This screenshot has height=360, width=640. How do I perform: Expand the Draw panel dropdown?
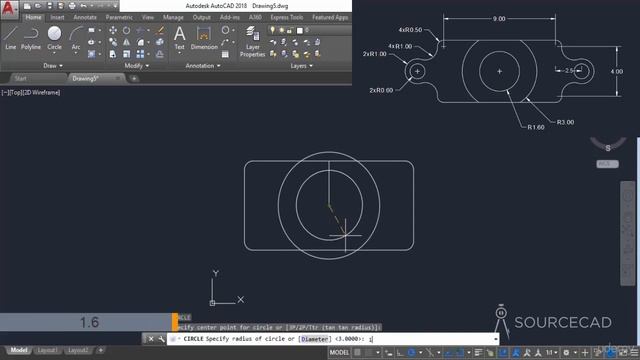click(53, 66)
